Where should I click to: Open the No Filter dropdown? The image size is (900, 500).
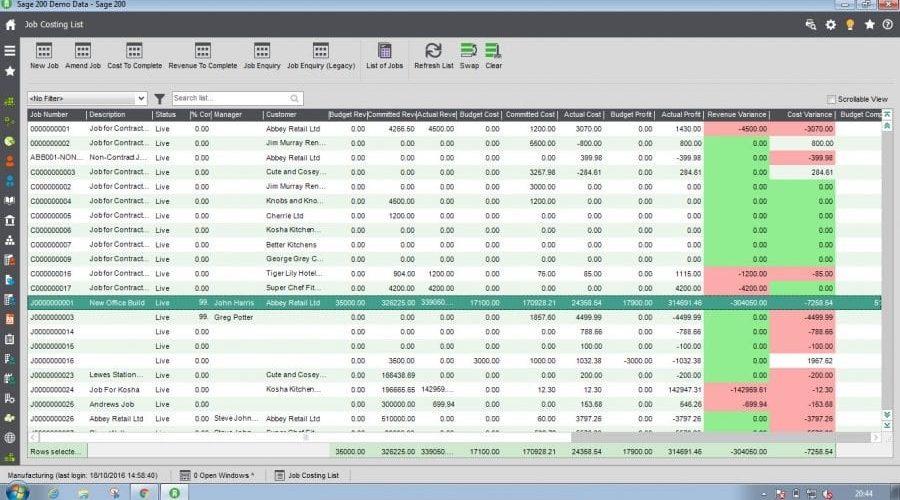pyautogui.click(x=87, y=99)
